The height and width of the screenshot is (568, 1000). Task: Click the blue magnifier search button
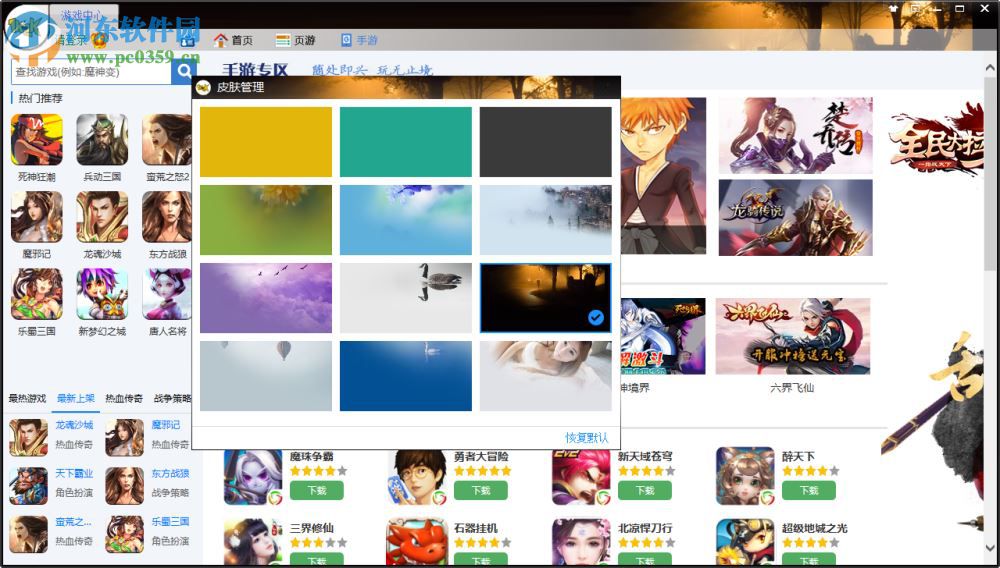coord(185,71)
